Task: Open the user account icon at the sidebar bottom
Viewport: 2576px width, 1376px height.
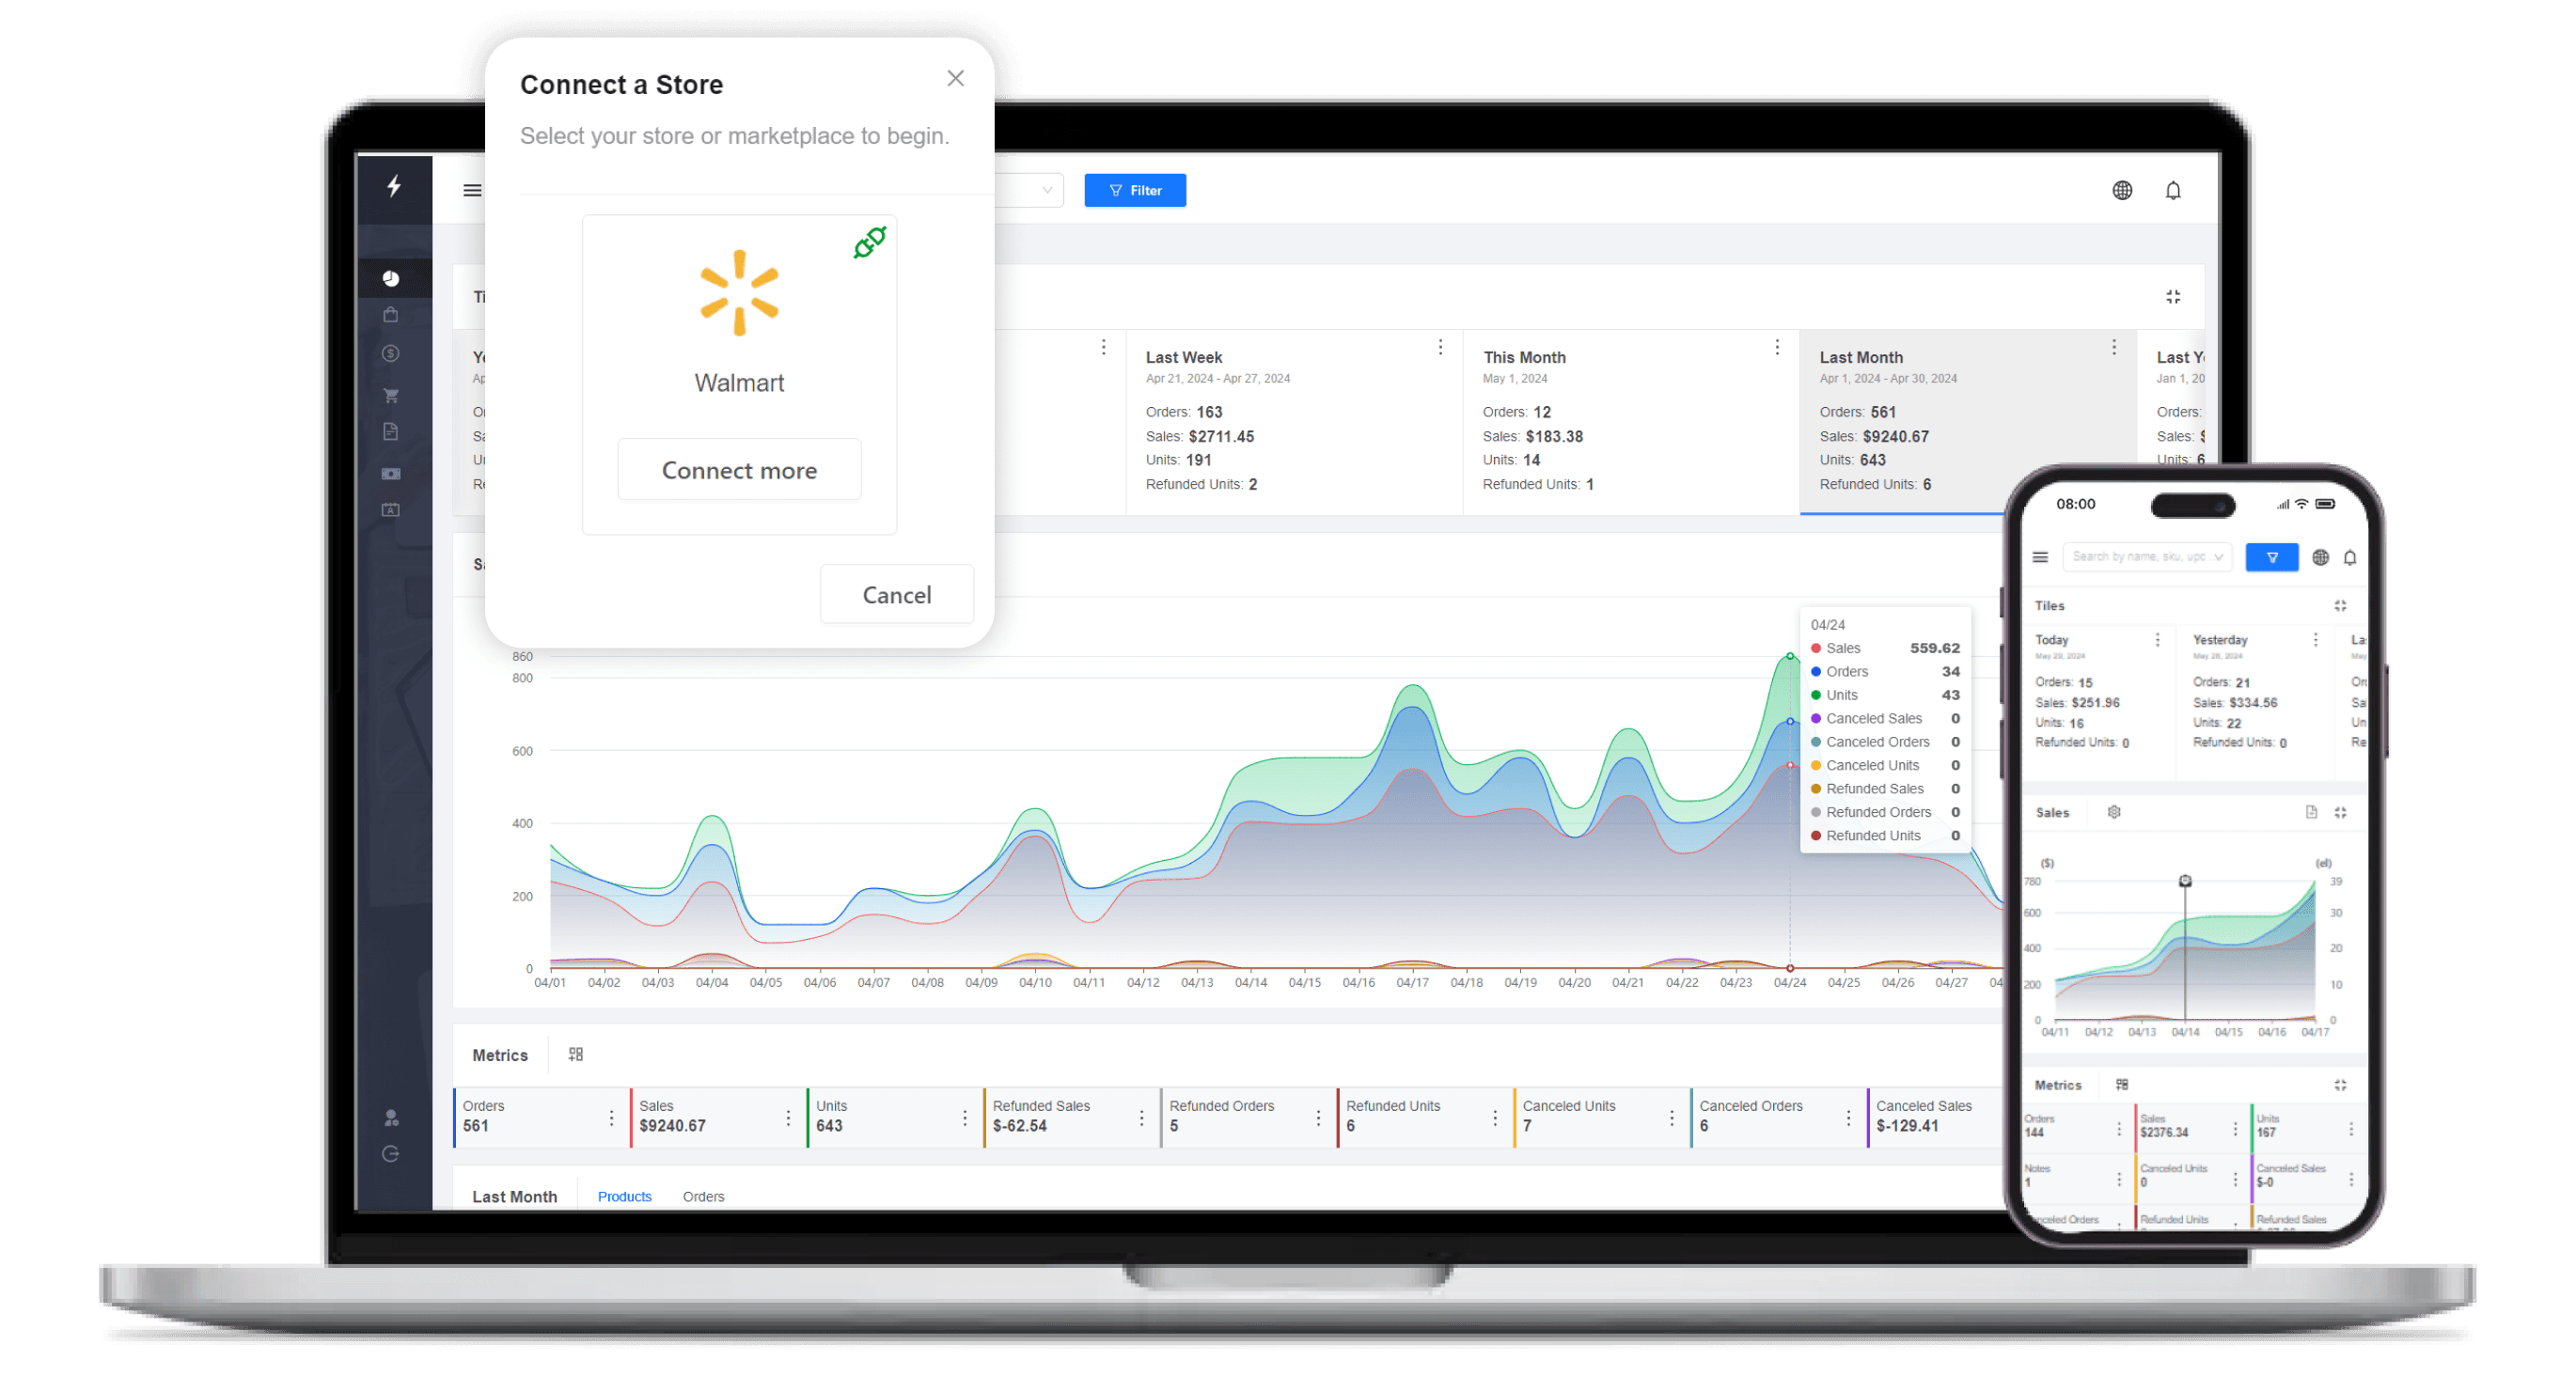Action: tap(391, 1117)
